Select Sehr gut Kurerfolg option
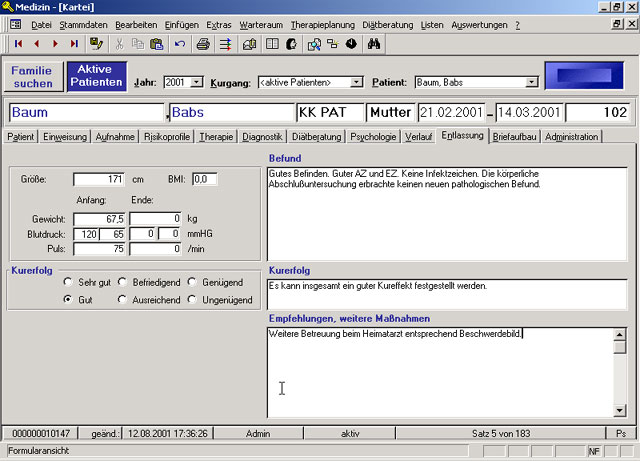This screenshot has width=640, height=461. (x=68, y=282)
